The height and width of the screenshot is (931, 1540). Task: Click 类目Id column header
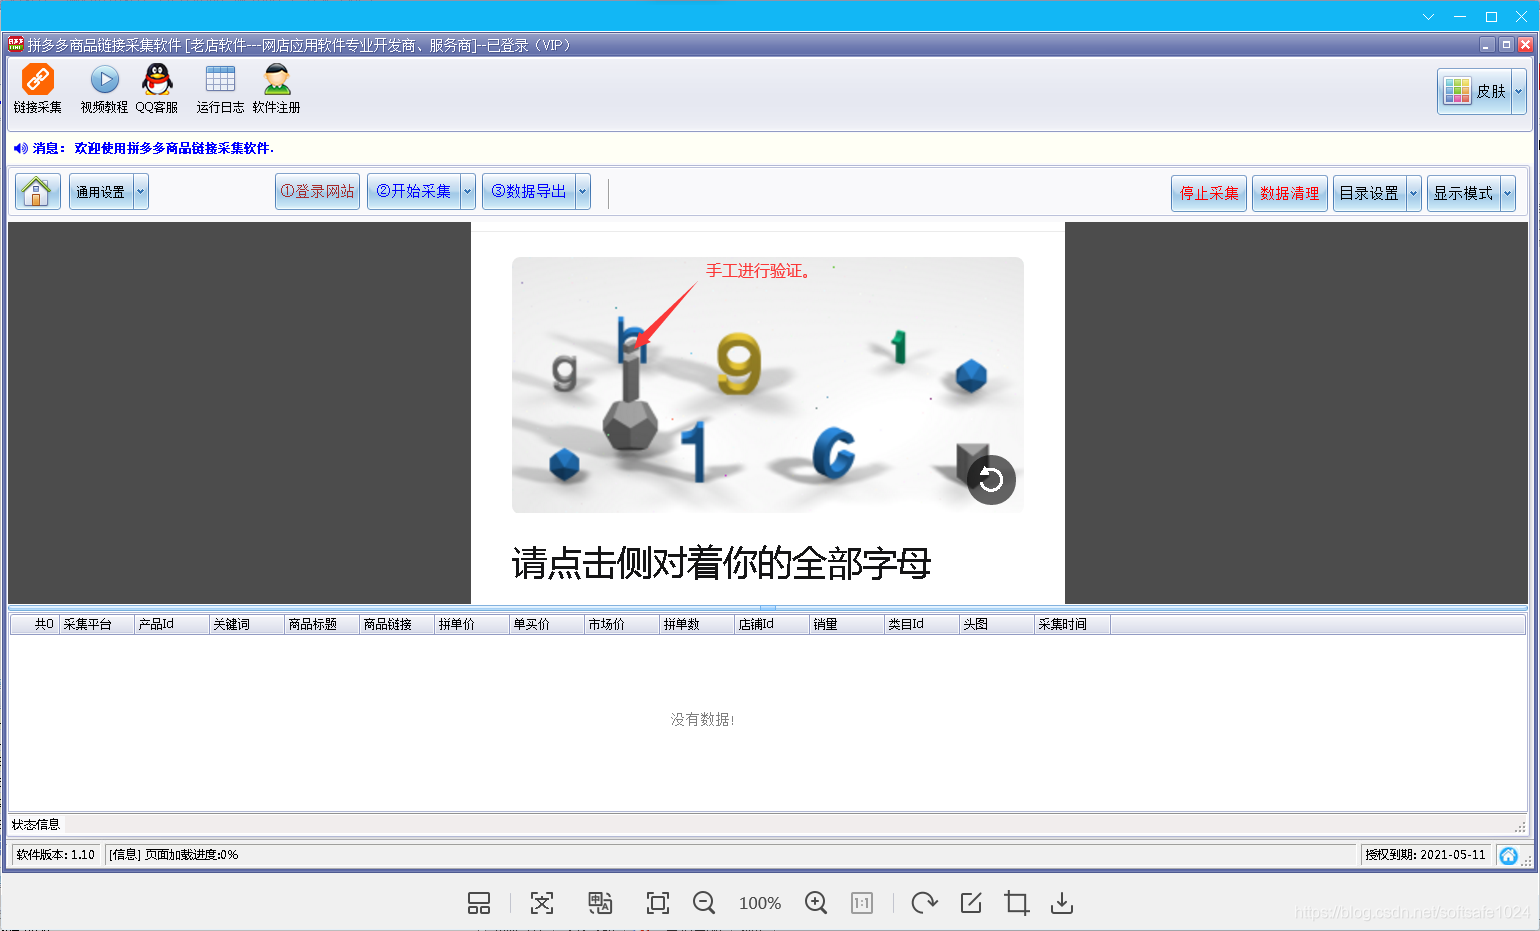tap(922, 624)
